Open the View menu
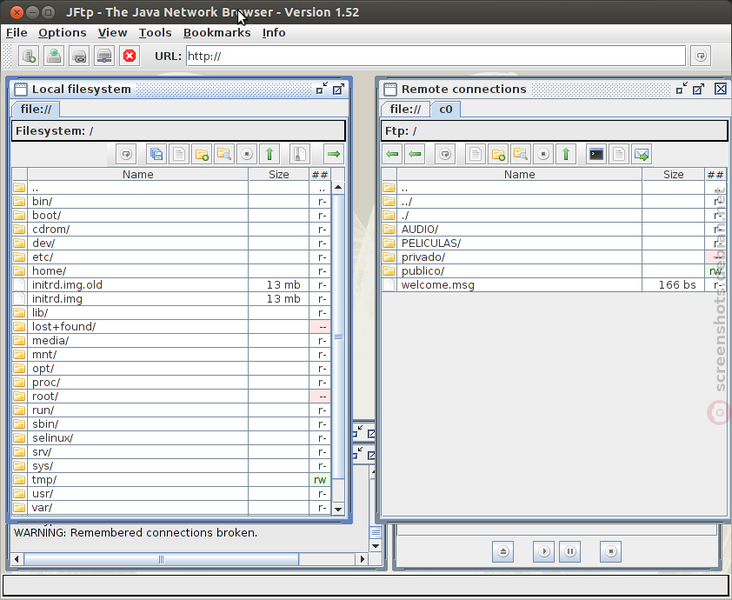The width and height of the screenshot is (732, 600). (113, 33)
